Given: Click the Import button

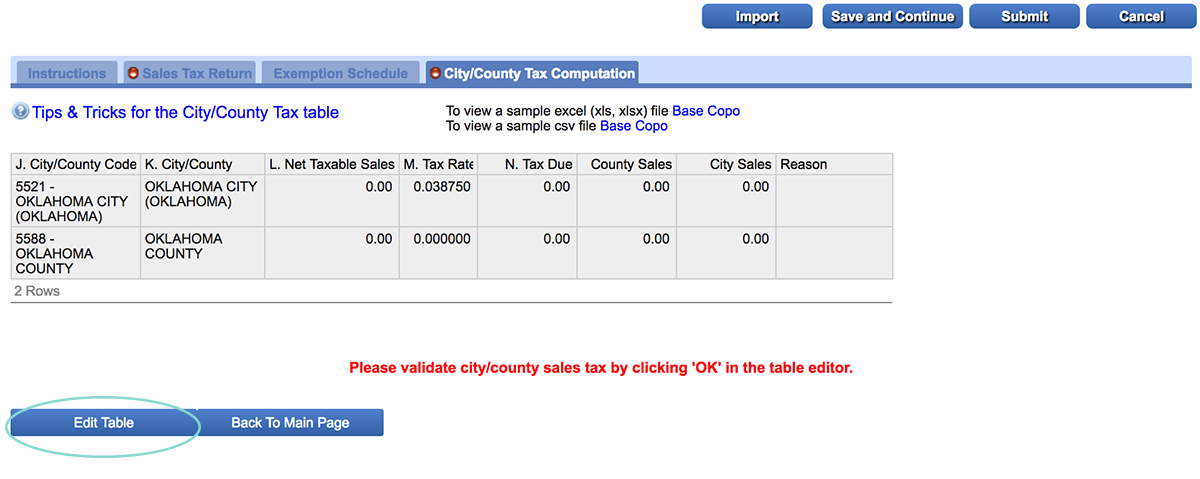Looking at the screenshot, I should pyautogui.click(x=757, y=16).
